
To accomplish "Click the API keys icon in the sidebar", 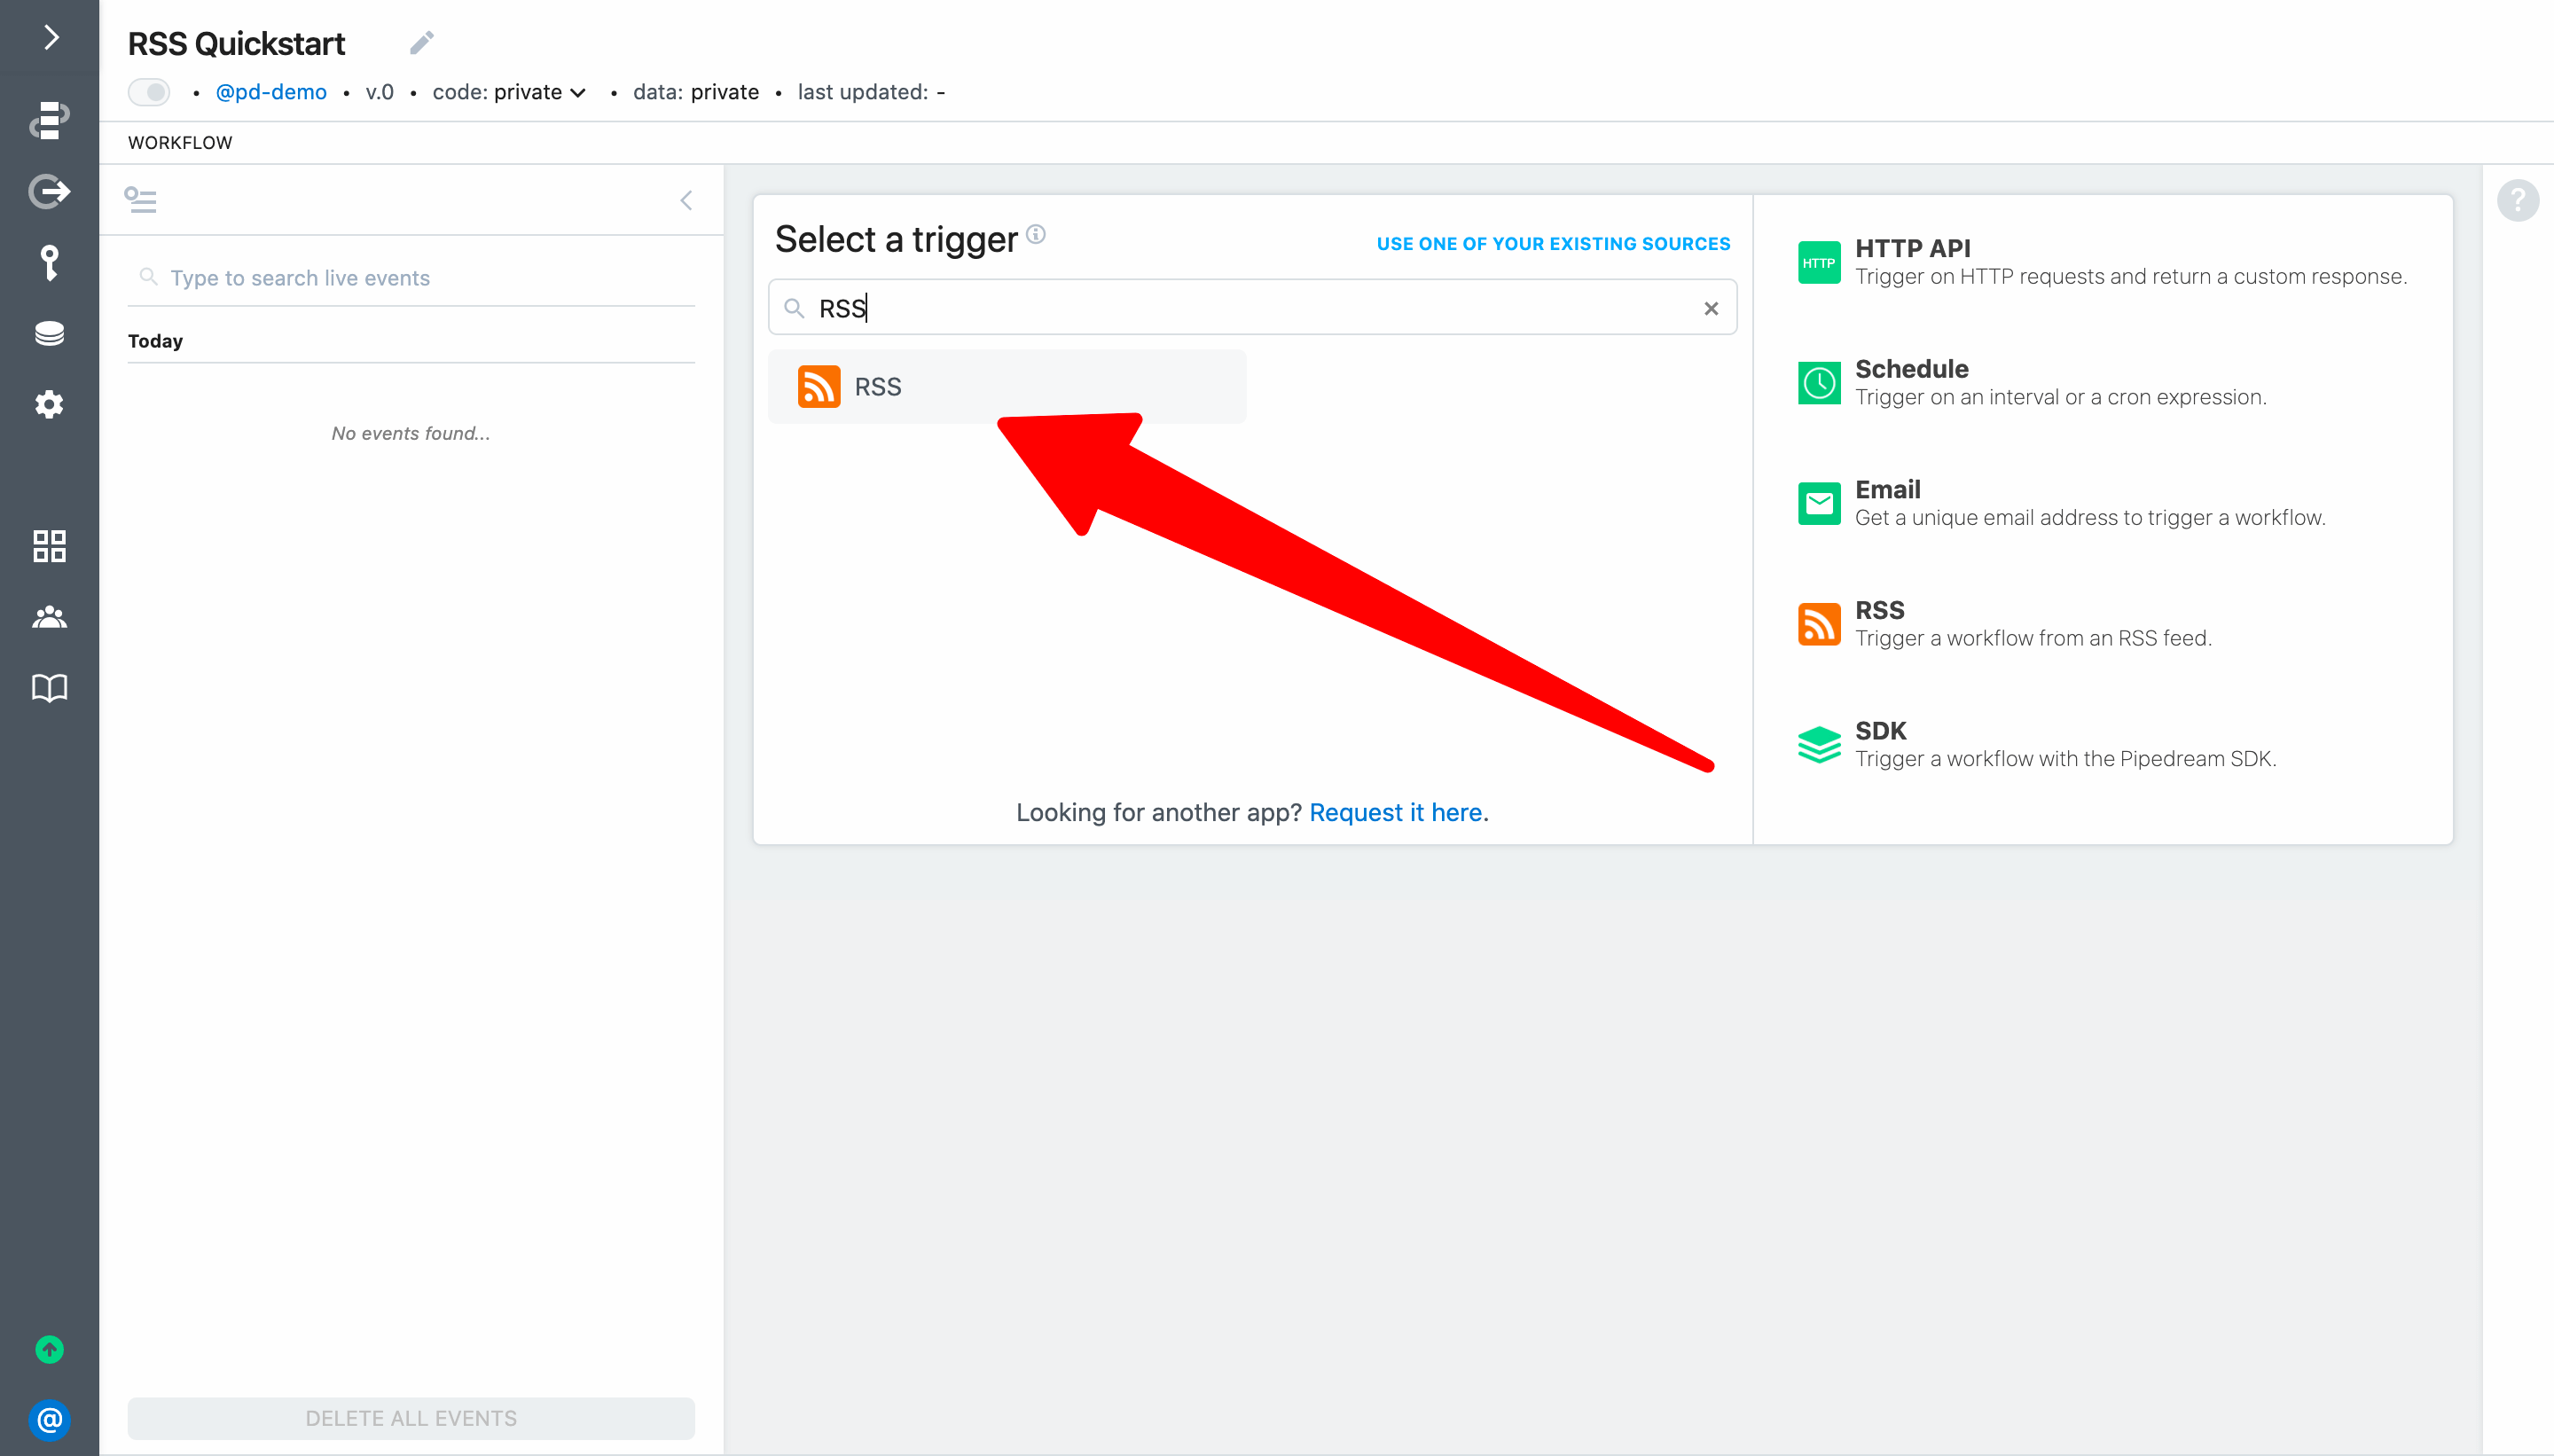I will pyautogui.click(x=49, y=263).
